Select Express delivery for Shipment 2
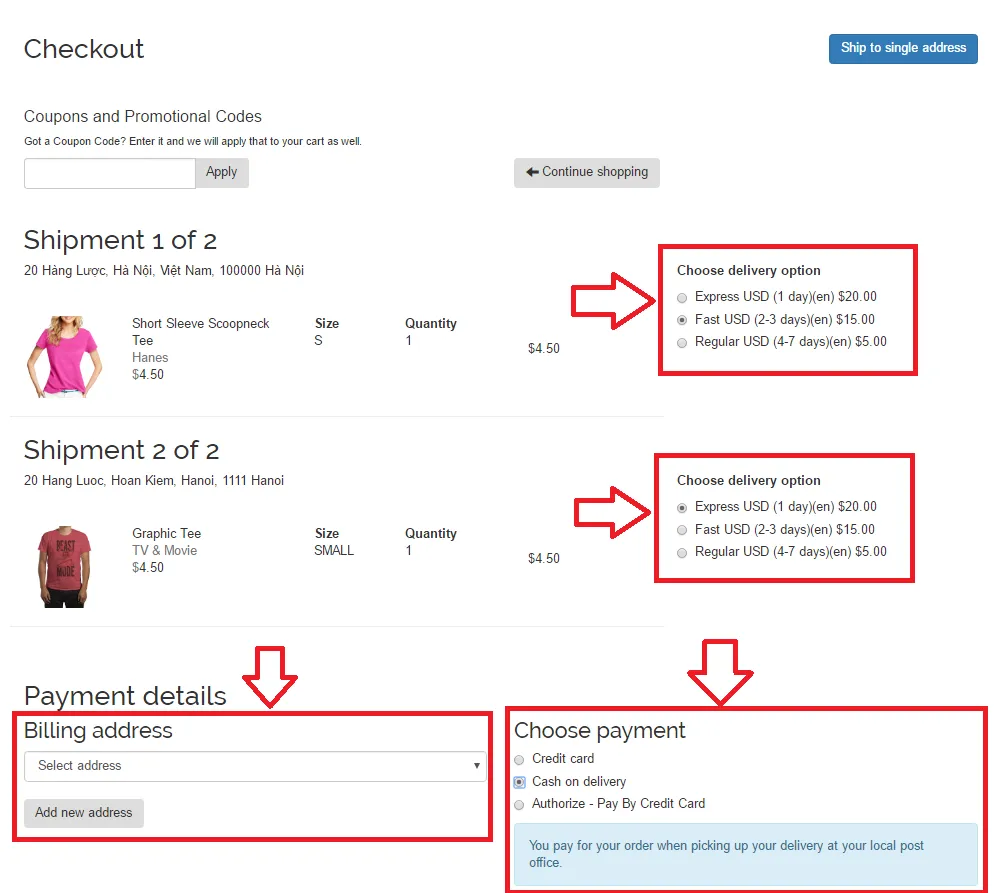 (x=682, y=507)
